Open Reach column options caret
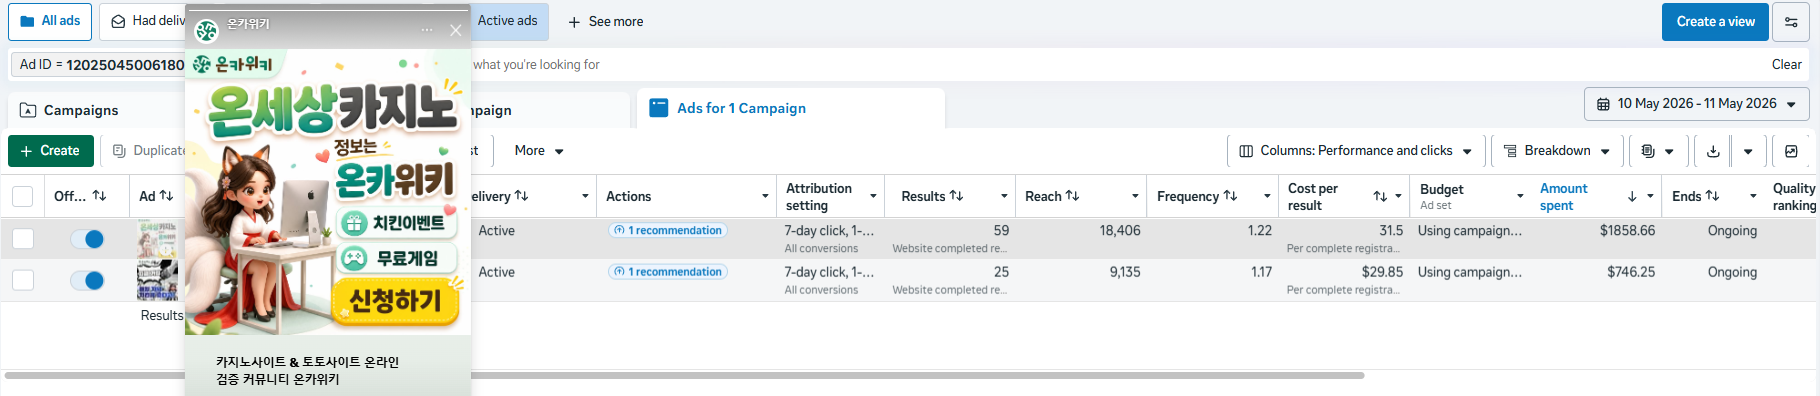Viewport: 1820px width, 396px height. pos(1135,196)
